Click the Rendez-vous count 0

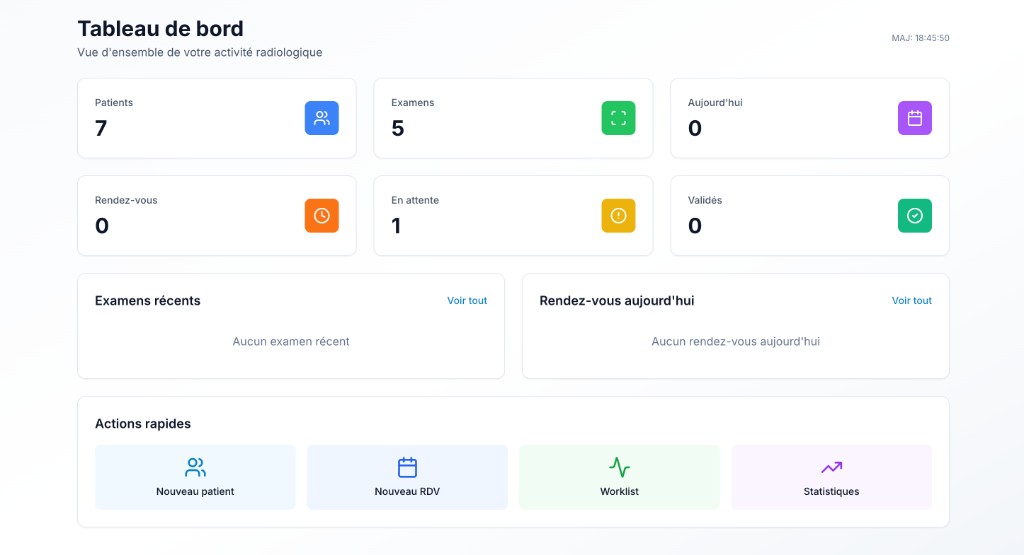tap(102, 226)
